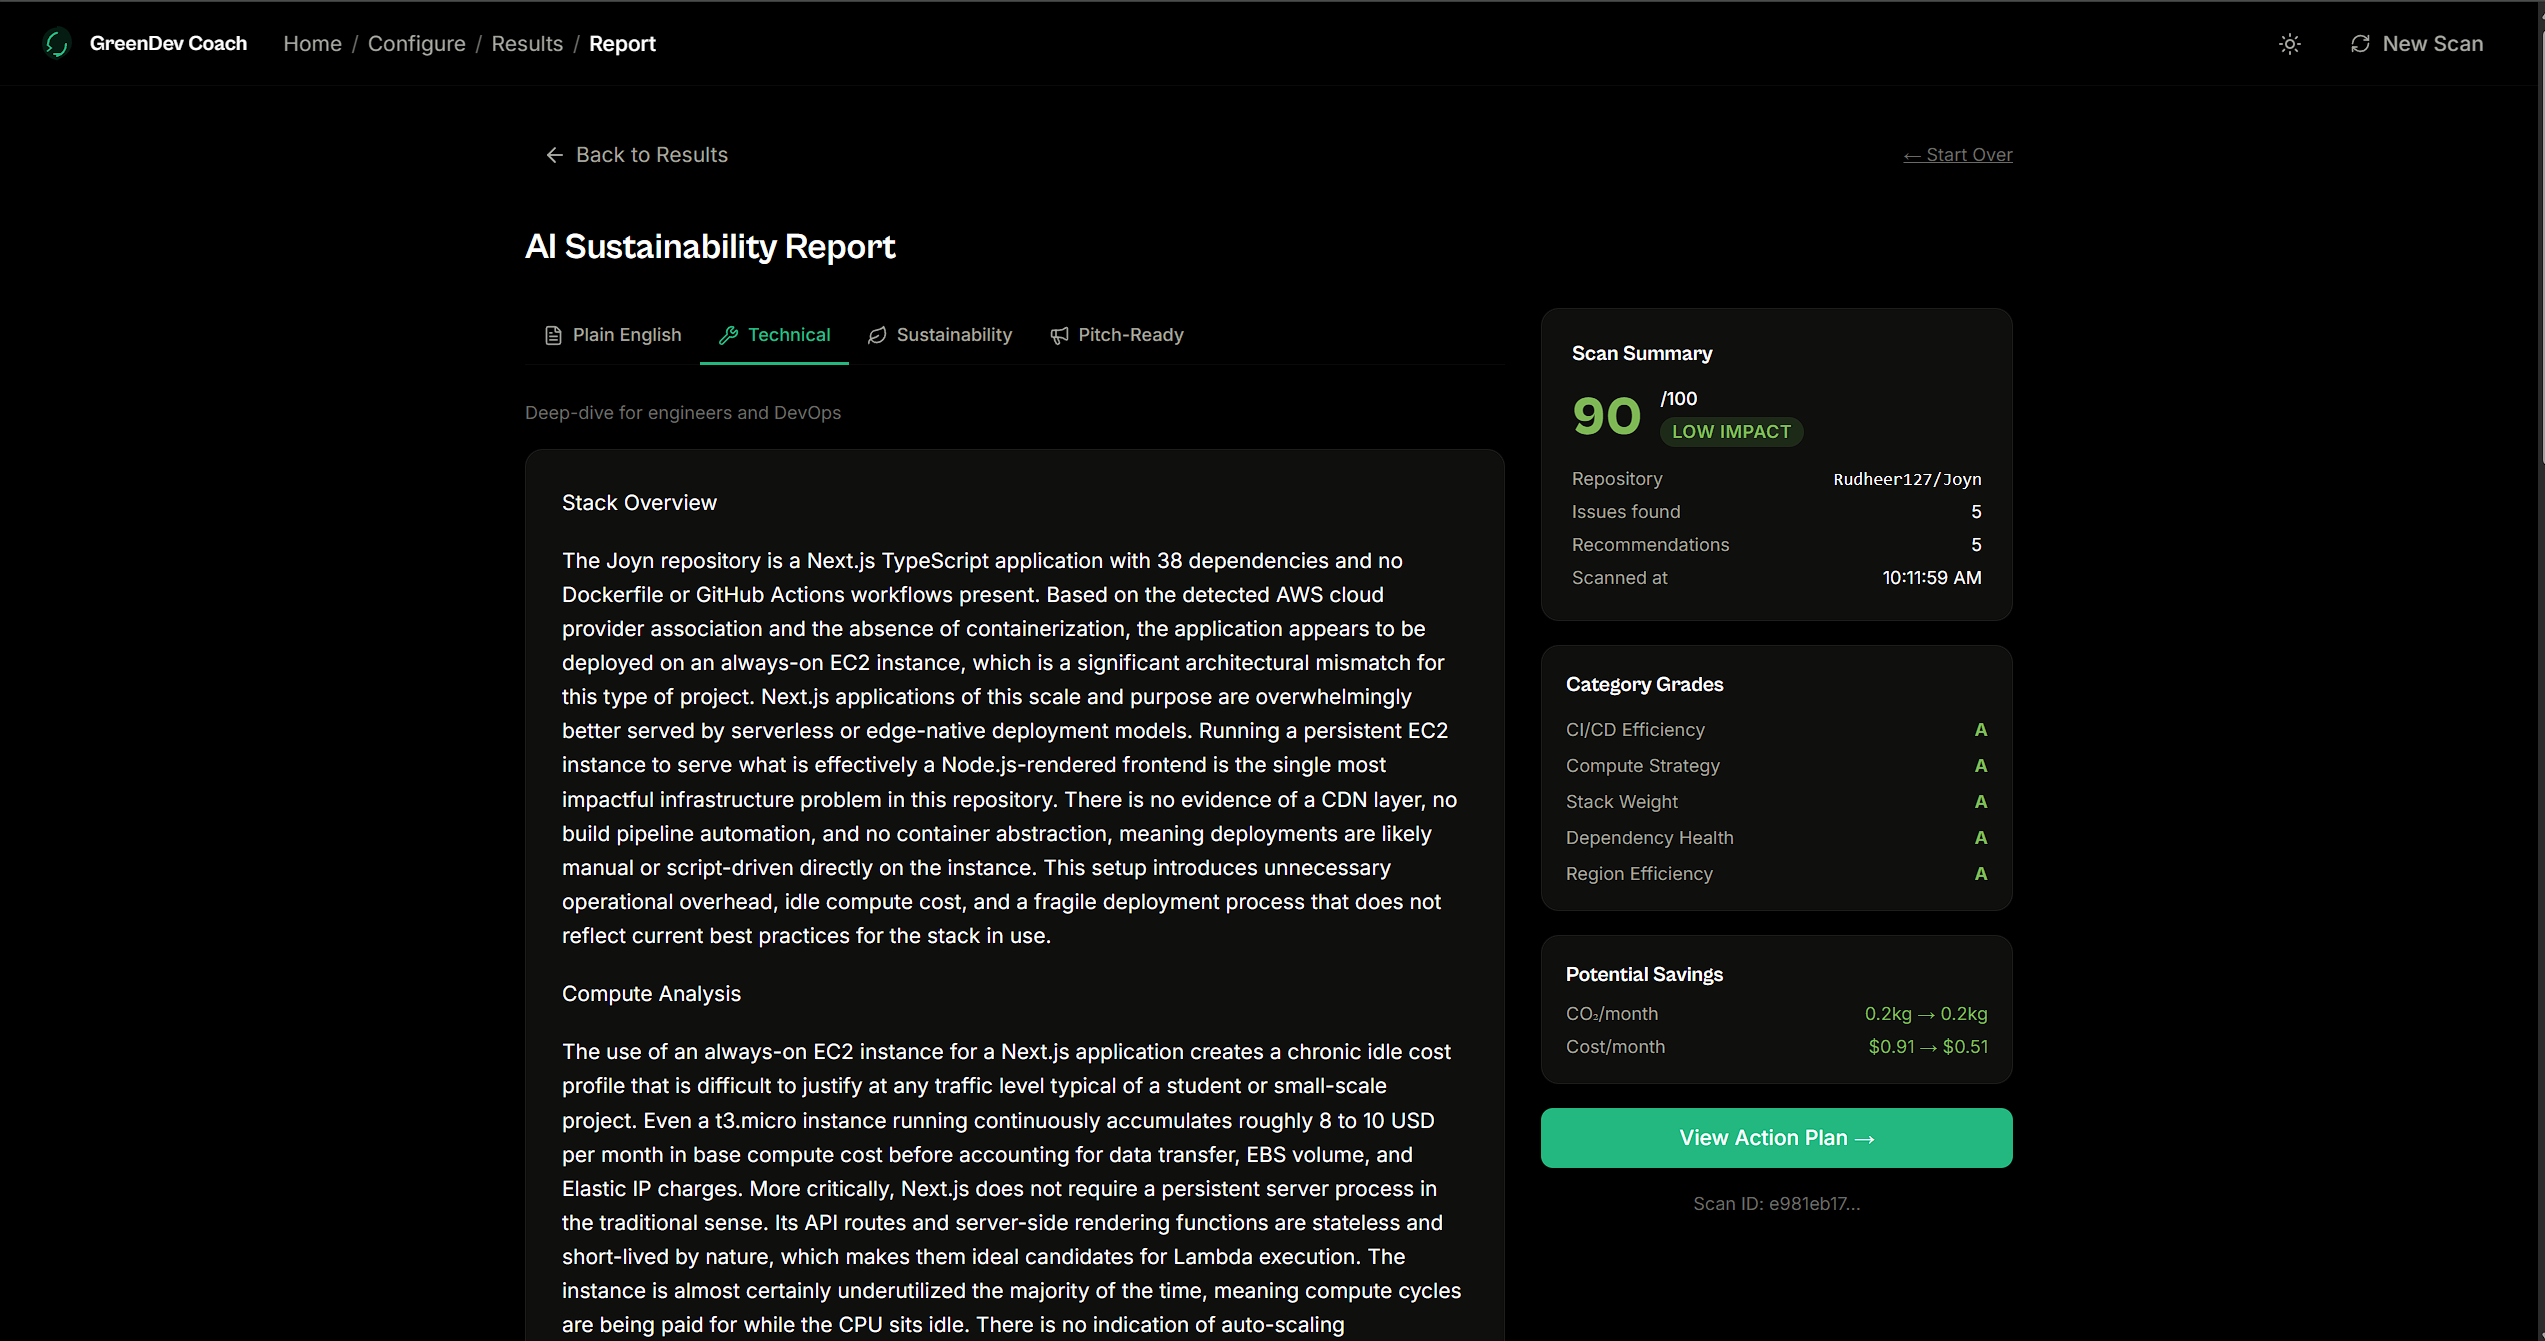Image resolution: width=2545 pixels, height=1341 pixels.
Task: Open the Results breadcrumb link
Action: coord(527,44)
